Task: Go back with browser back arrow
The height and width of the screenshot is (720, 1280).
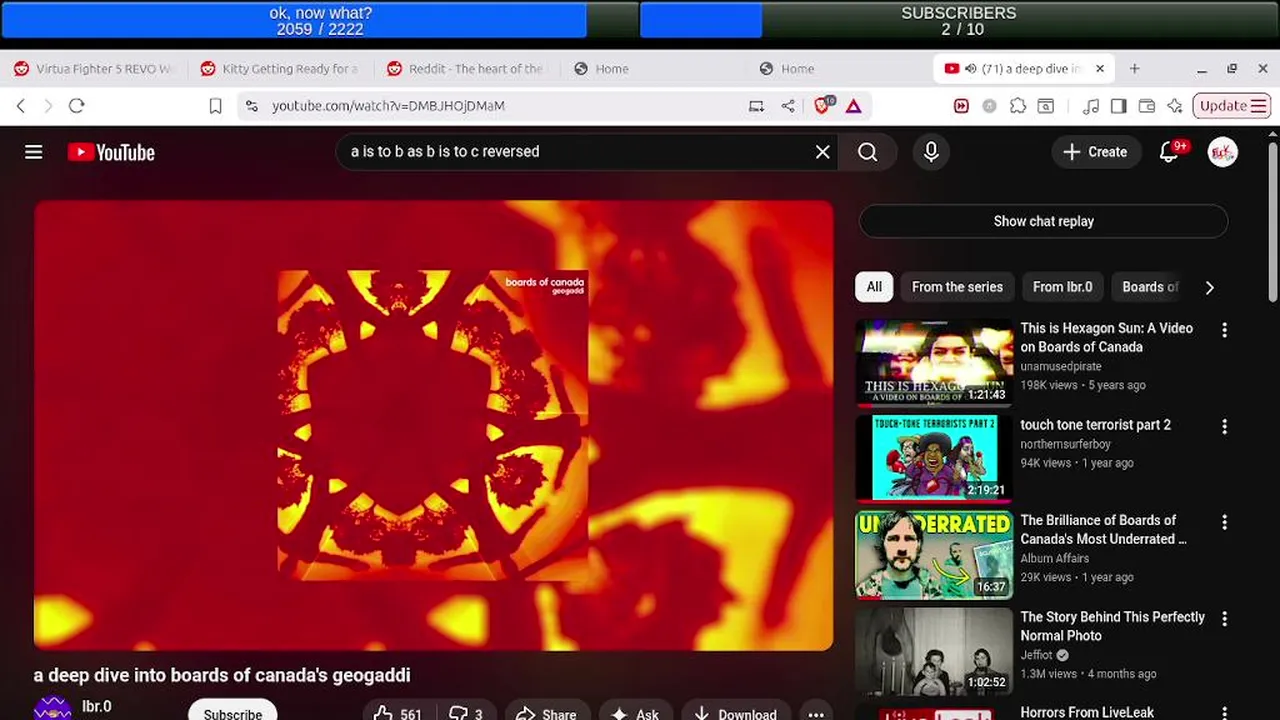Action: pos(21,106)
